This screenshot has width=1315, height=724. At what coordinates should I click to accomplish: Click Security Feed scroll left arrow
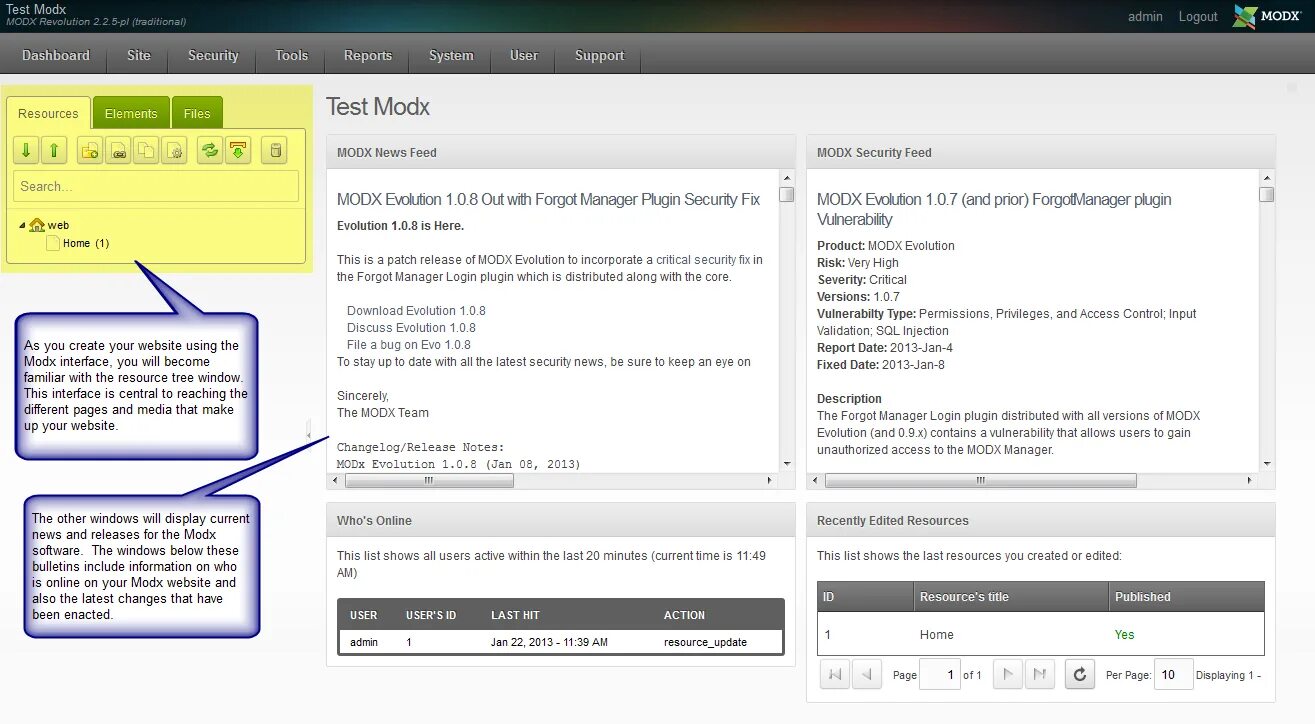[816, 480]
